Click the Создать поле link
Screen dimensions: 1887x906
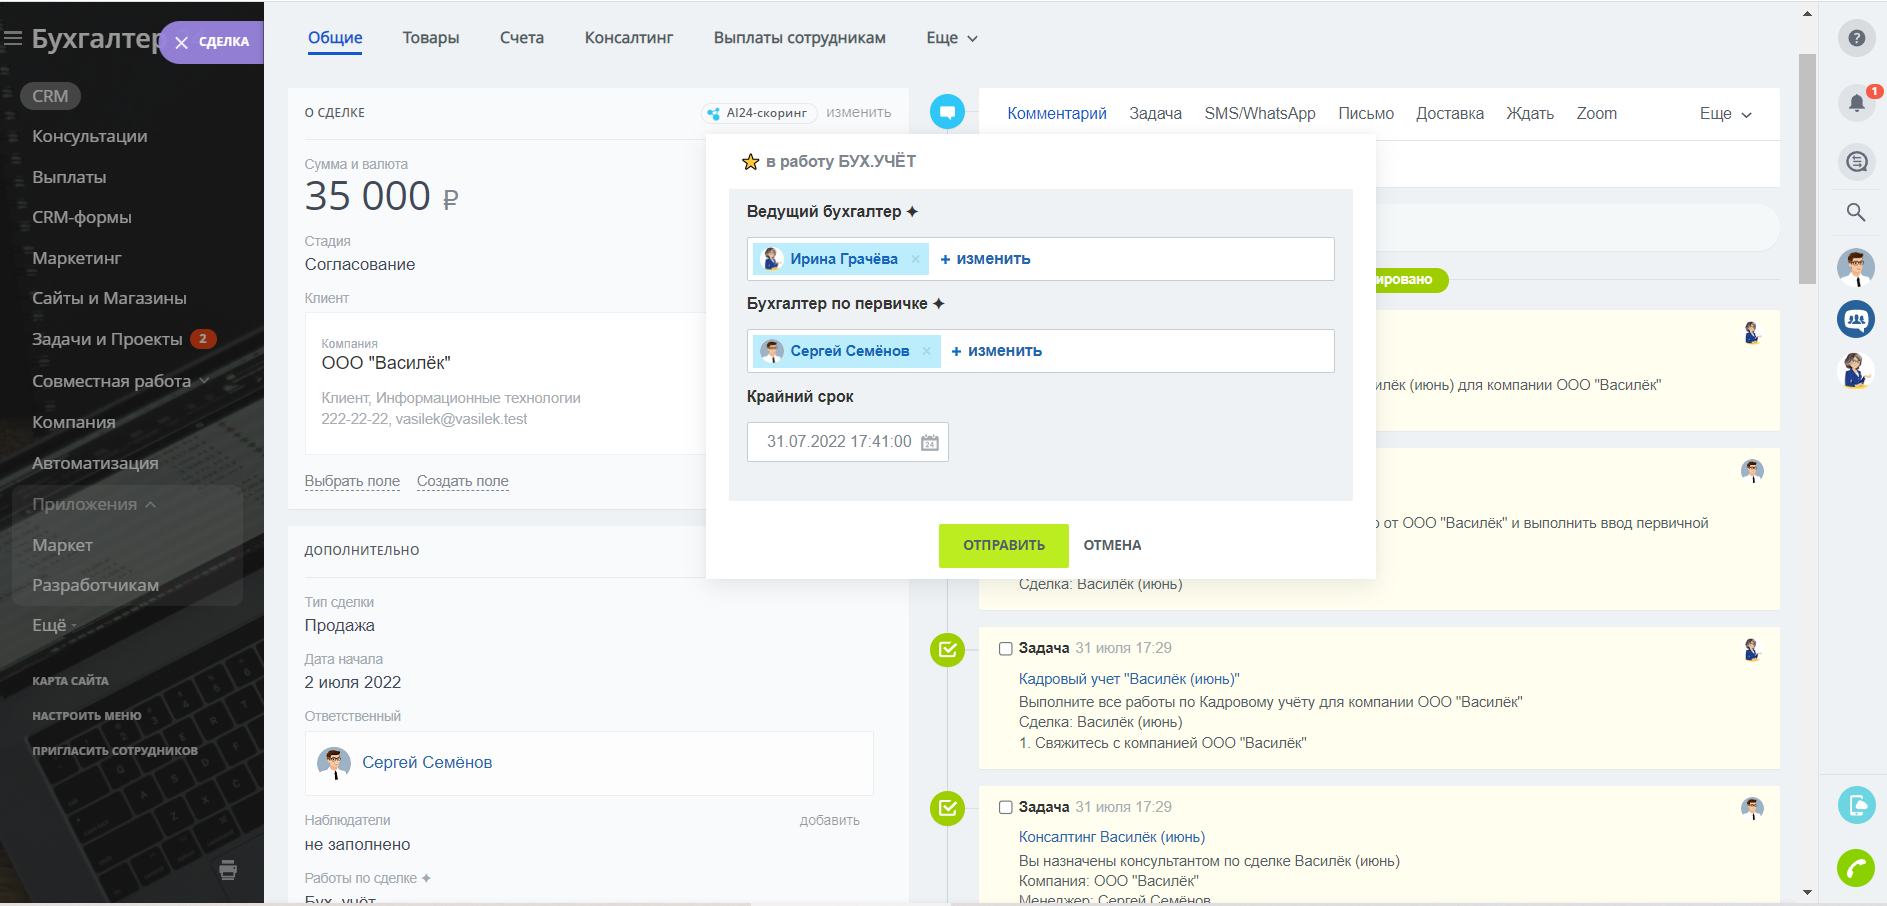463,481
